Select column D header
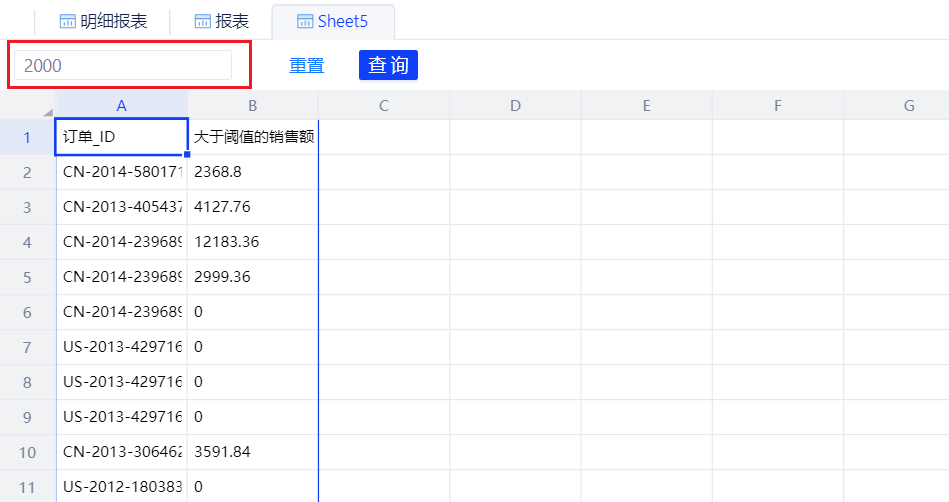 tap(515, 105)
